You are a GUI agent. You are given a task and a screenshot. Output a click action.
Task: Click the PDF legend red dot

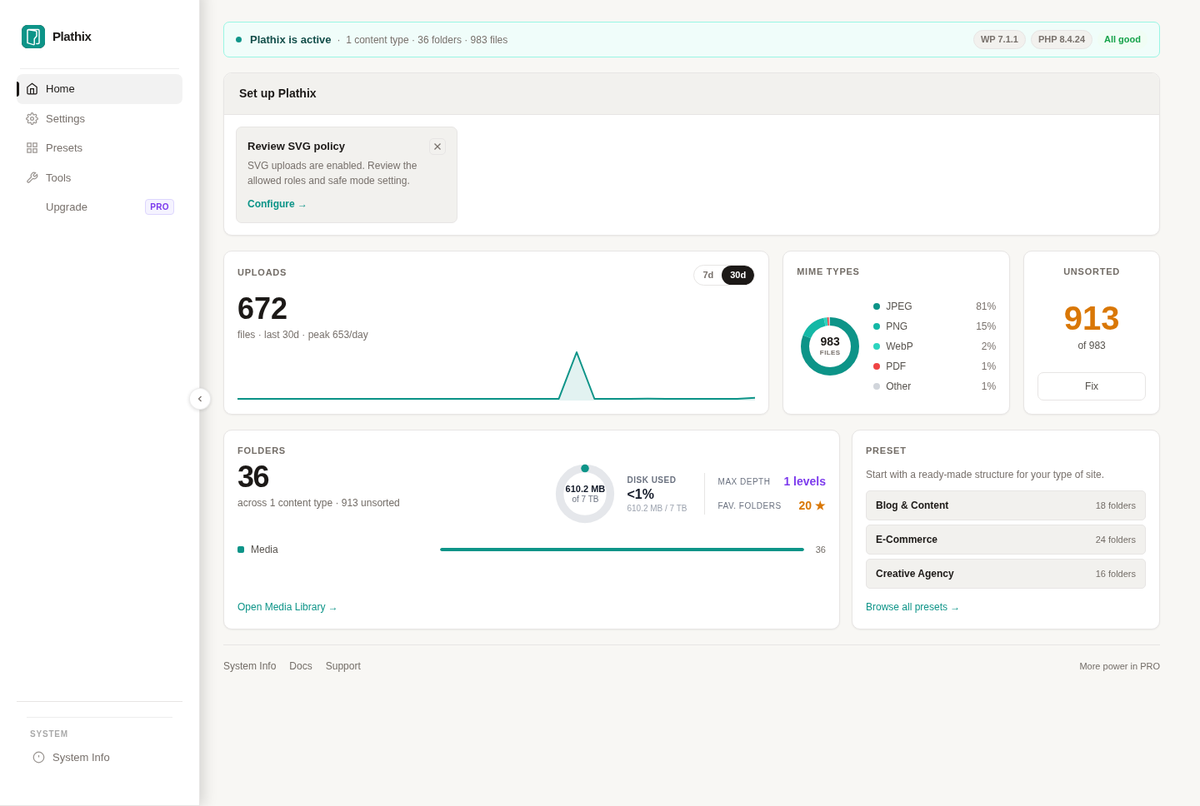877,366
